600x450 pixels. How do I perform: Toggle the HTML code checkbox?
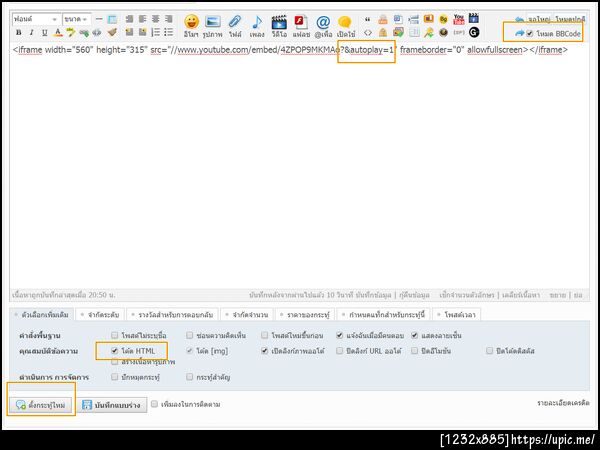[x=114, y=351]
